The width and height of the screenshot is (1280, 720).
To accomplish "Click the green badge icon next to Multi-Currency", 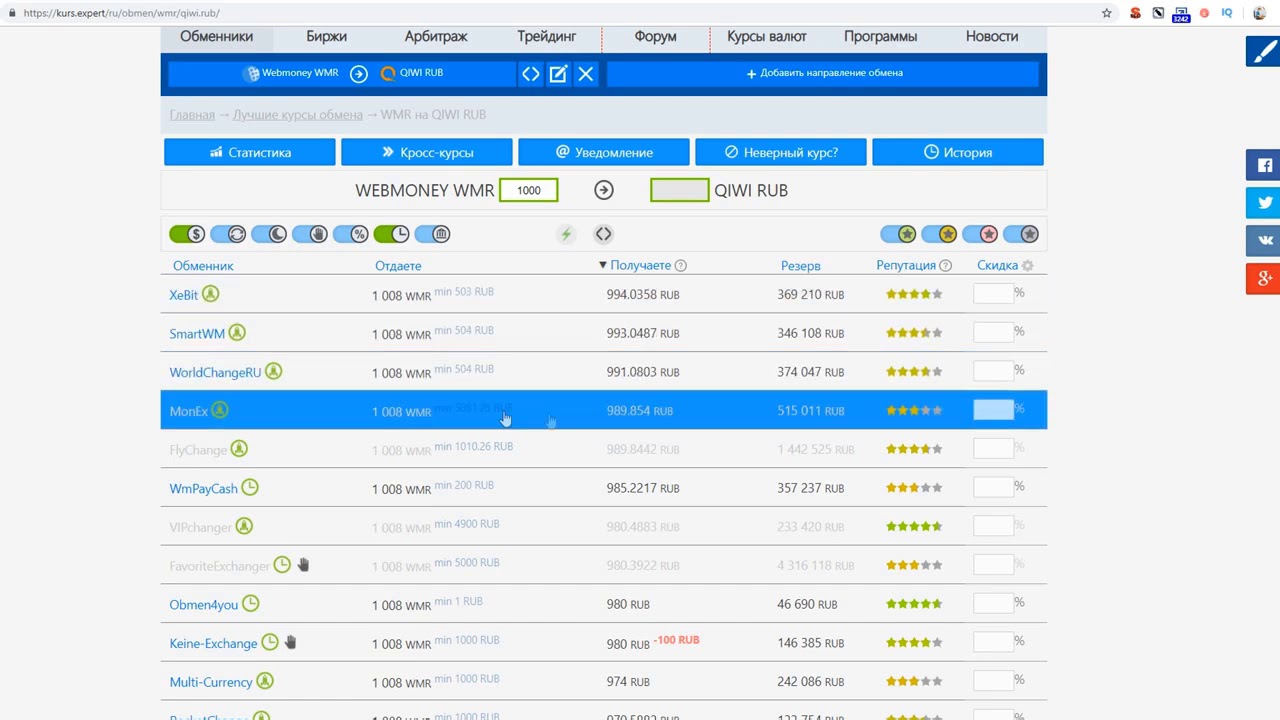I will [265, 682].
